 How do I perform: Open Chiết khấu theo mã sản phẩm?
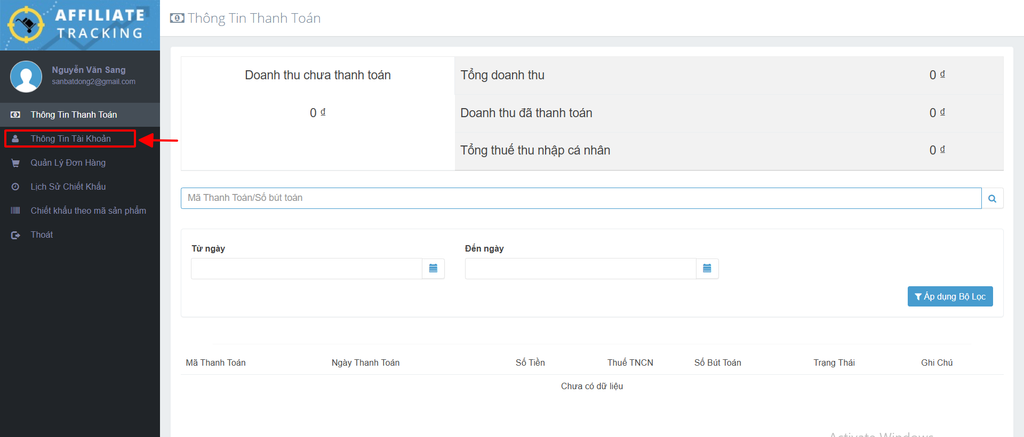(88, 211)
